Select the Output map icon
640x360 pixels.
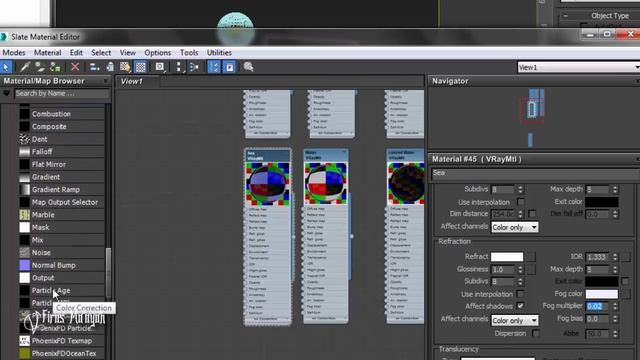(24, 278)
